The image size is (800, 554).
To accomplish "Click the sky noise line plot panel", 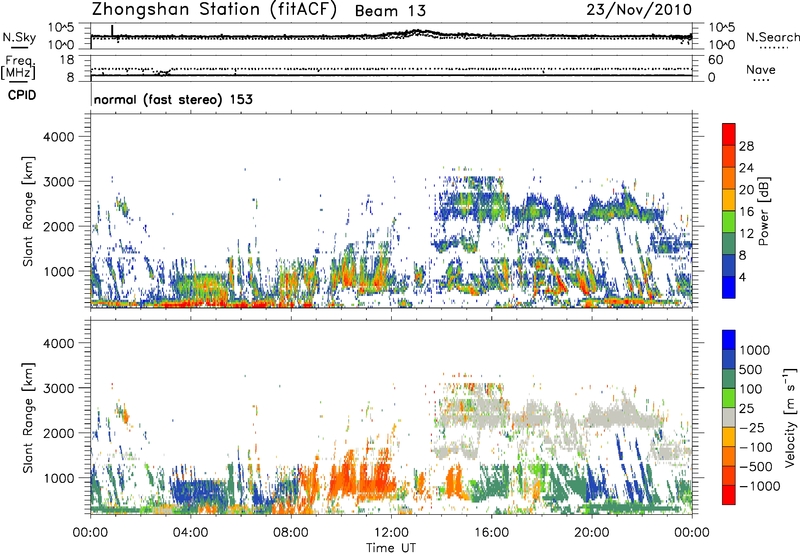I will click(x=391, y=36).
